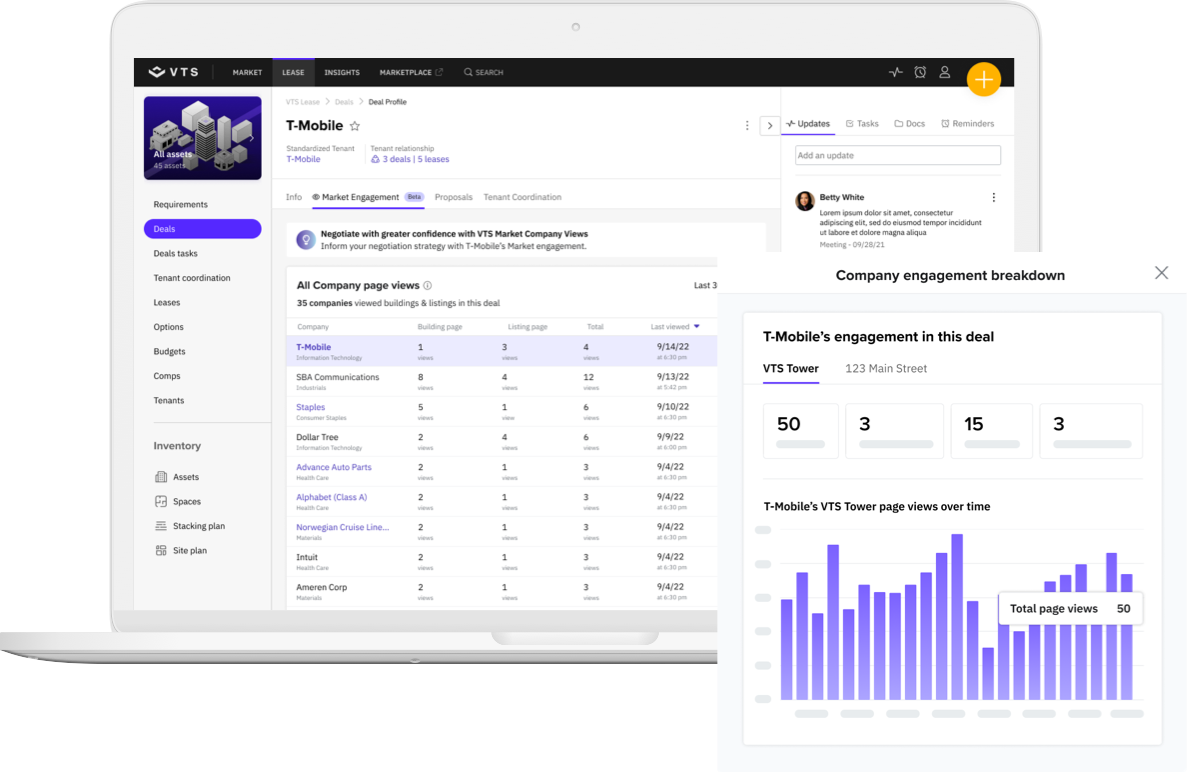
Task: Sort by Last viewed column arrow
Action: point(697,327)
